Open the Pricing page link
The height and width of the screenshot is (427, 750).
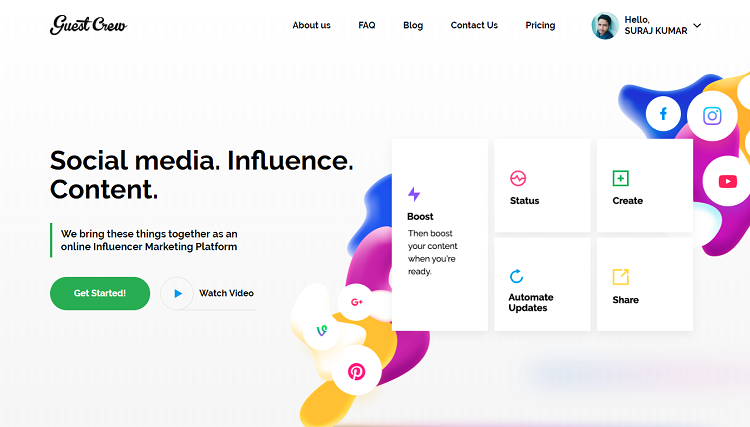540,25
